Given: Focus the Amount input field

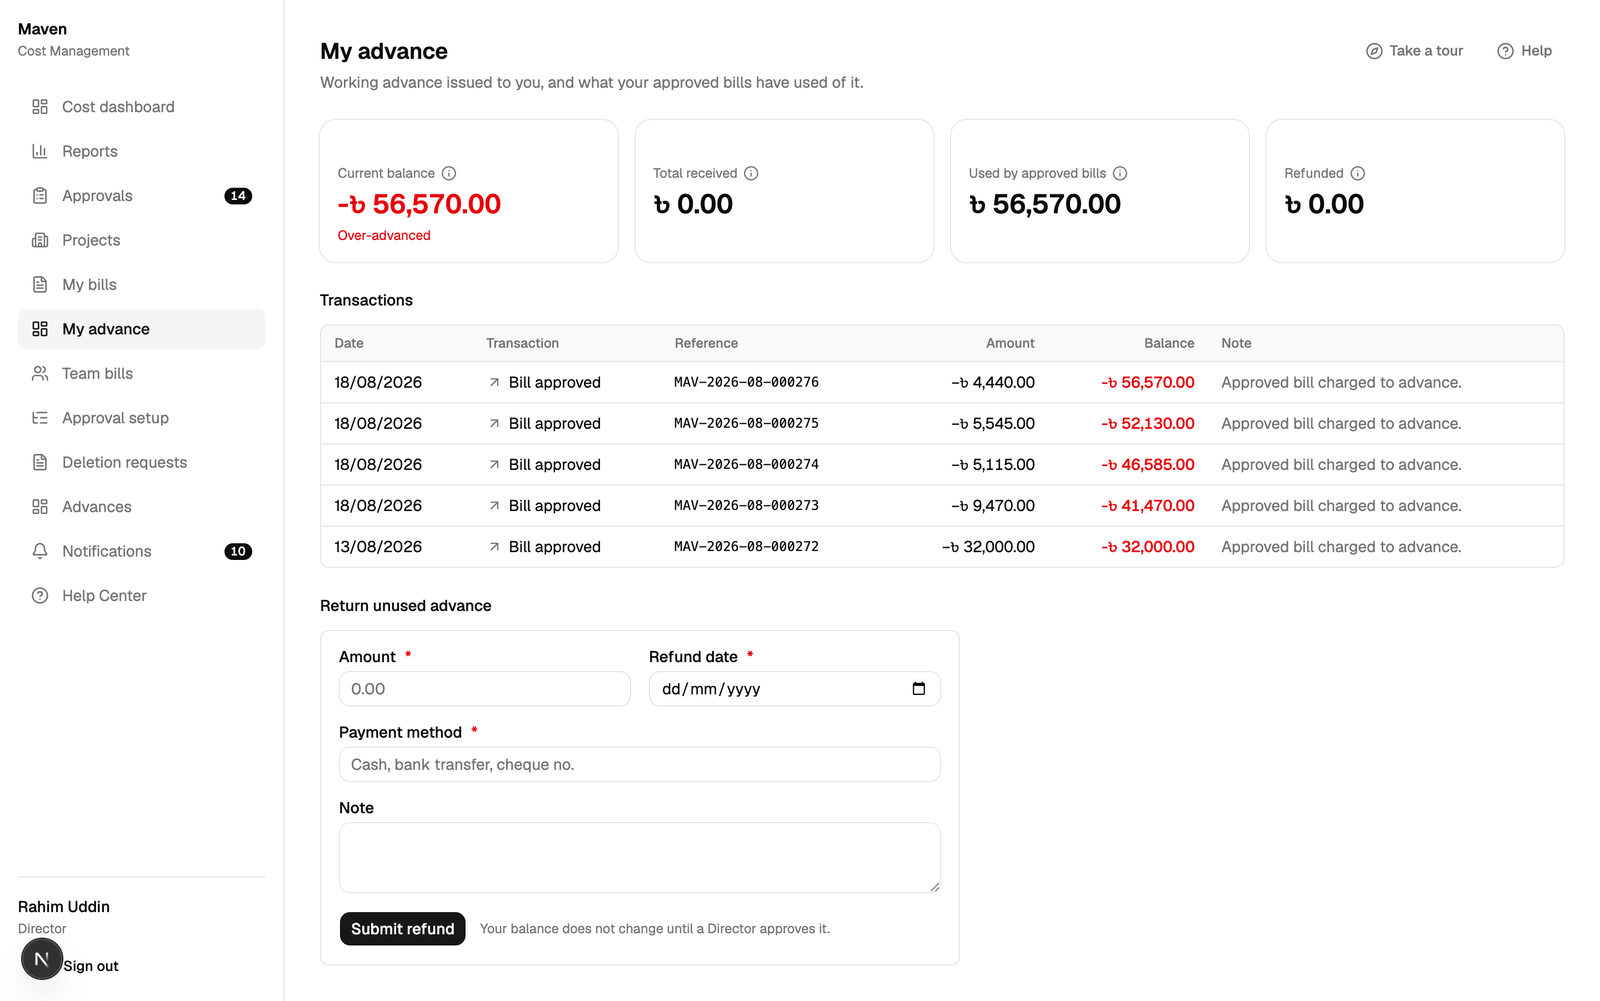Looking at the screenshot, I should point(485,689).
